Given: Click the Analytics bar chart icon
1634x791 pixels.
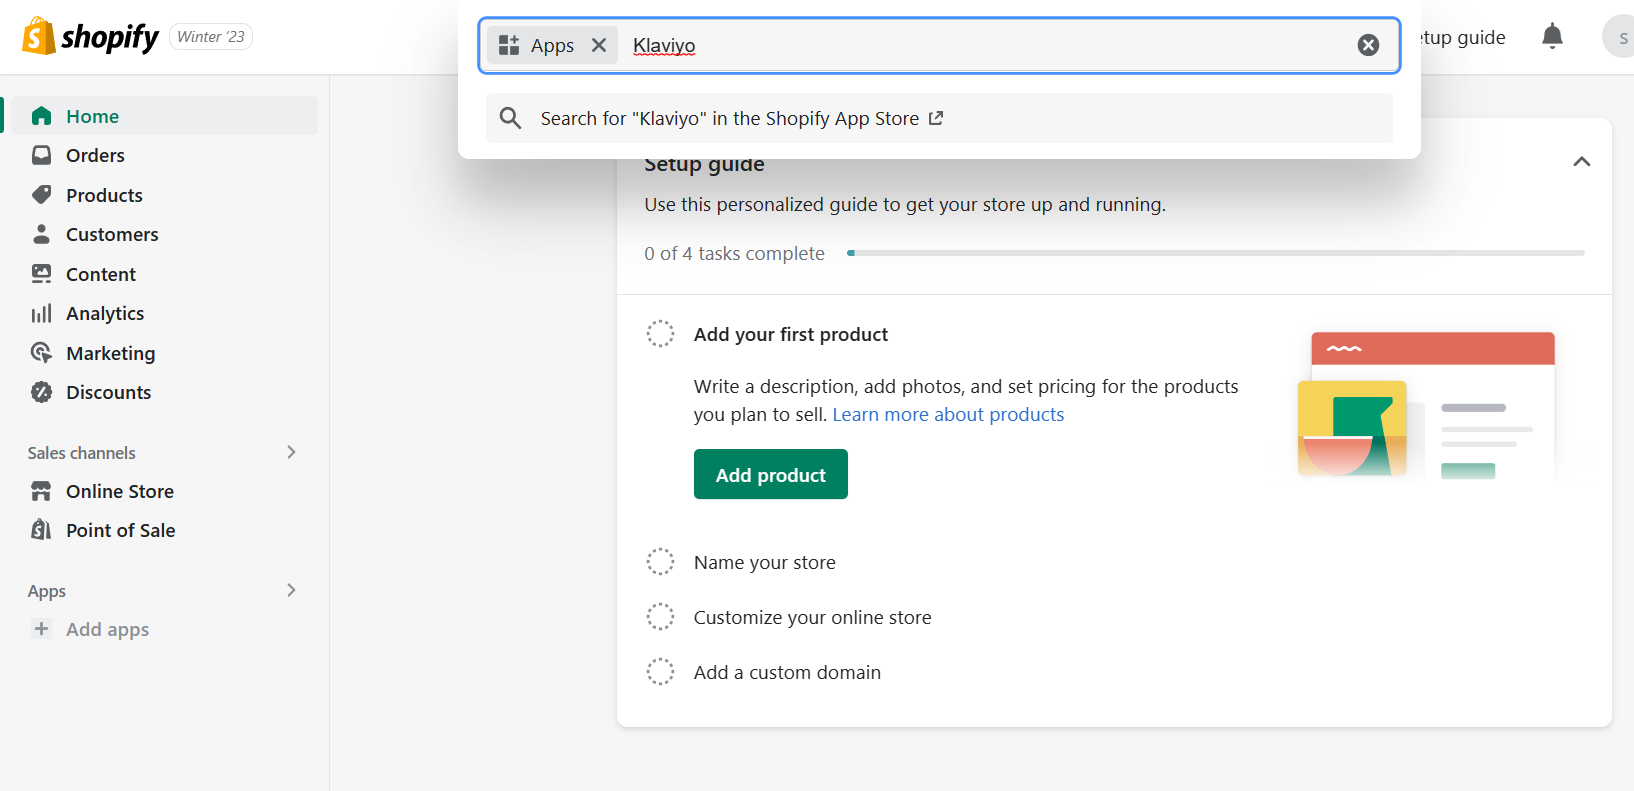Looking at the screenshot, I should pos(41,314).
